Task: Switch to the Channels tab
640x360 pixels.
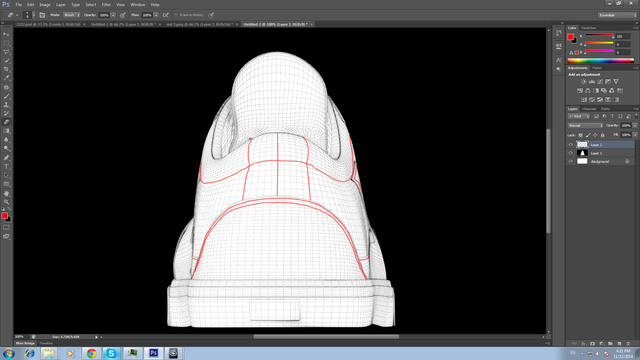Action: coord(589,109)
